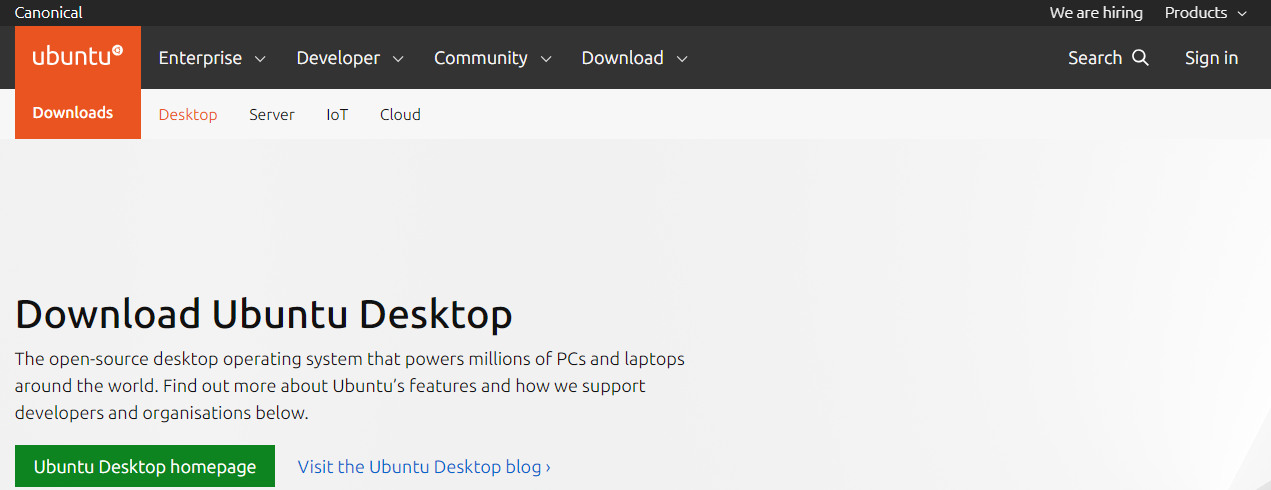Click the Search text label
Screen dimensions: 1271x490
[x=1095, y=58]
